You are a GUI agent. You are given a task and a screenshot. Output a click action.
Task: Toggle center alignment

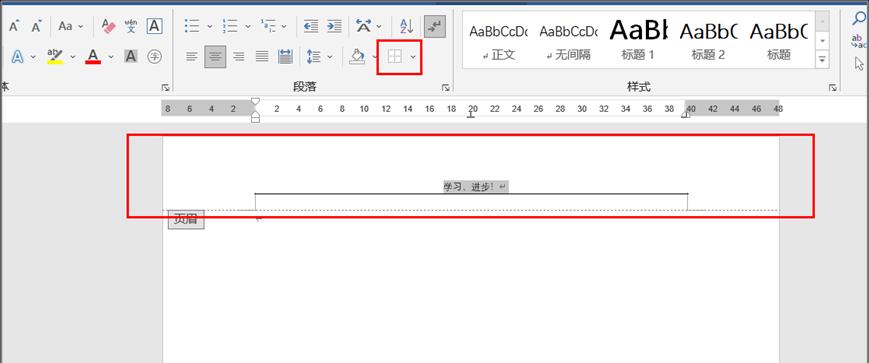click(x=215, y=57)
